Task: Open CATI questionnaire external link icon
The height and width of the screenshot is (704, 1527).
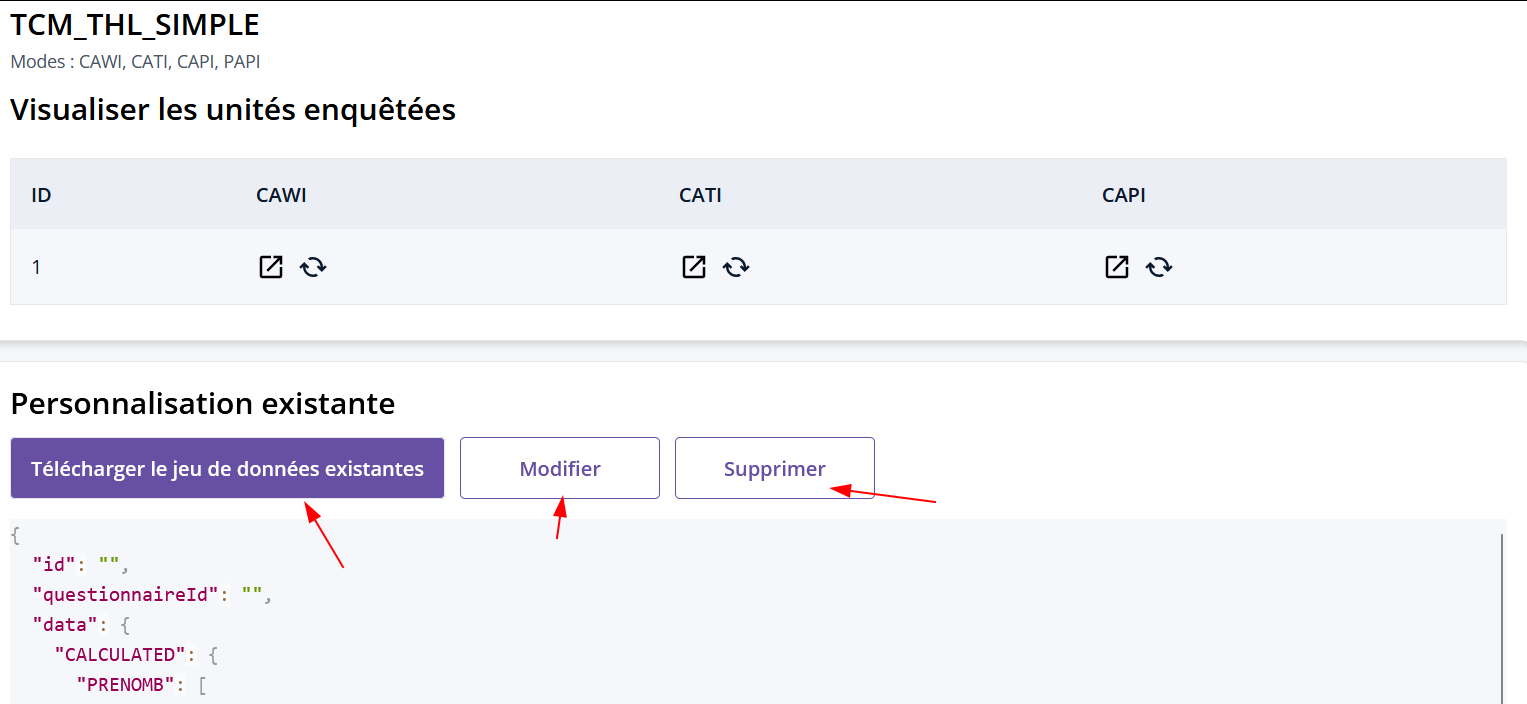Action: pyautogui.click(x=694, y=267)
